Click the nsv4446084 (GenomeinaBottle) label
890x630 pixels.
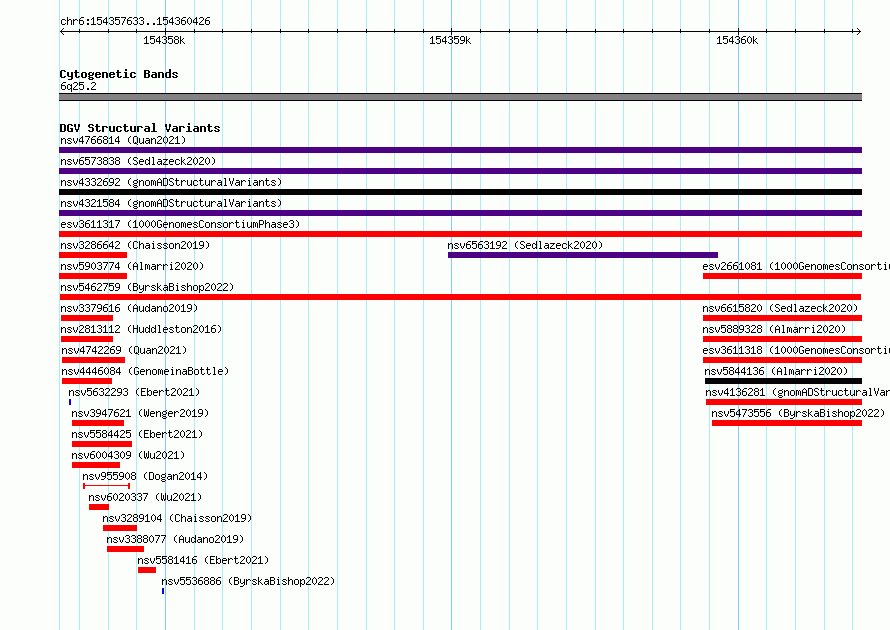pyautogui.click(x=145, y=371)
